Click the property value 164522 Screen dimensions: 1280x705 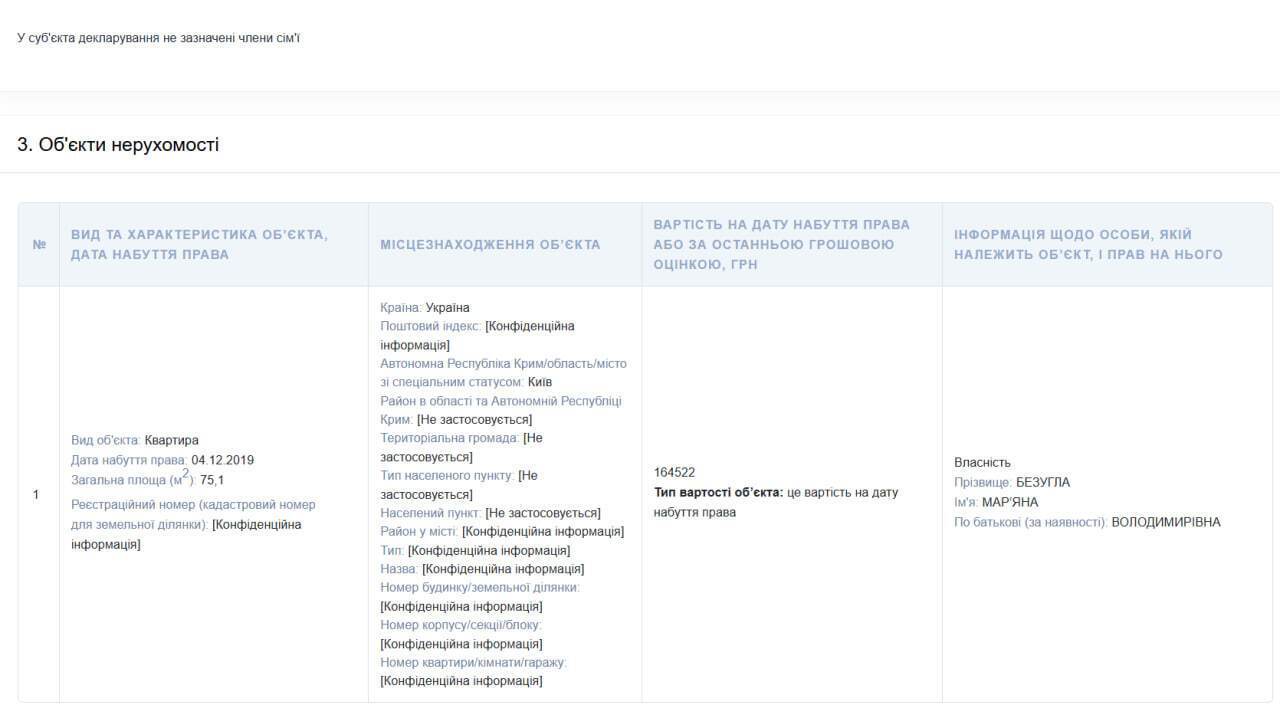(x=674, y=472)
